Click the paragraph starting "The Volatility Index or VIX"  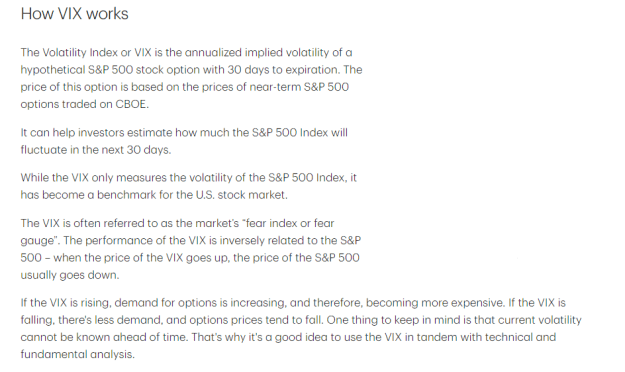pyautogui.click(x=191, y=78)
